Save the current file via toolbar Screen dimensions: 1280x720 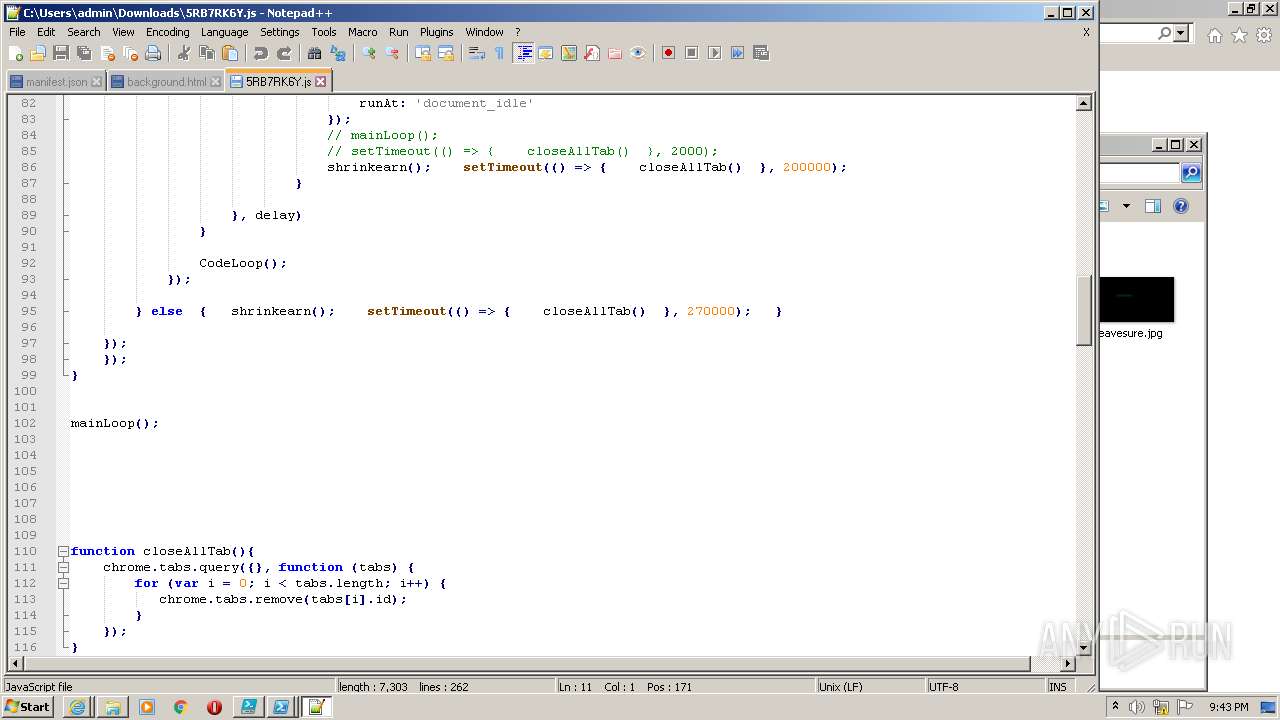click(x=61, y=53)
